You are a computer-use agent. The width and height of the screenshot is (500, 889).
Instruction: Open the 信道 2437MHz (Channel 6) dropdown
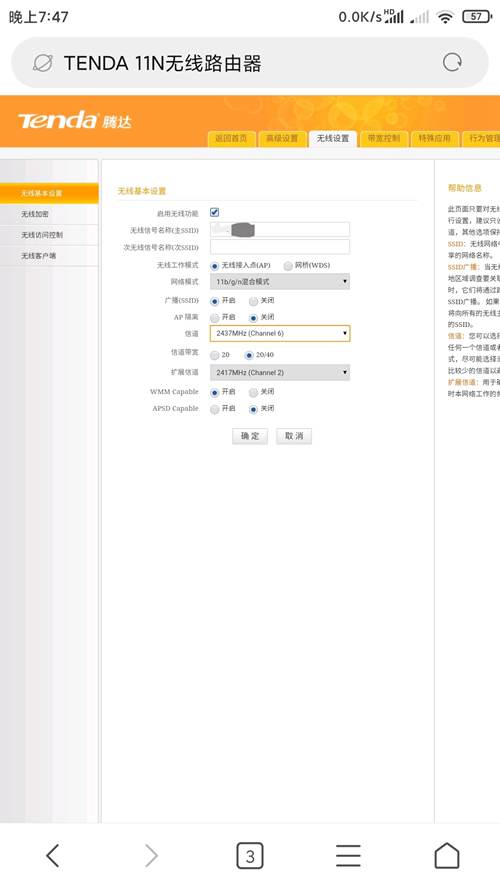coord(279,333)
